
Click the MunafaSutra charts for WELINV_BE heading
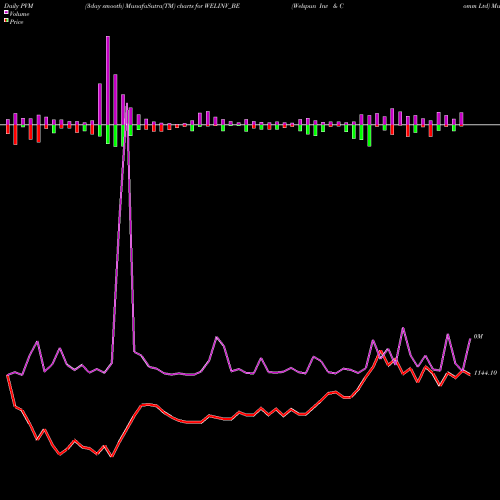tap(162, 6)
